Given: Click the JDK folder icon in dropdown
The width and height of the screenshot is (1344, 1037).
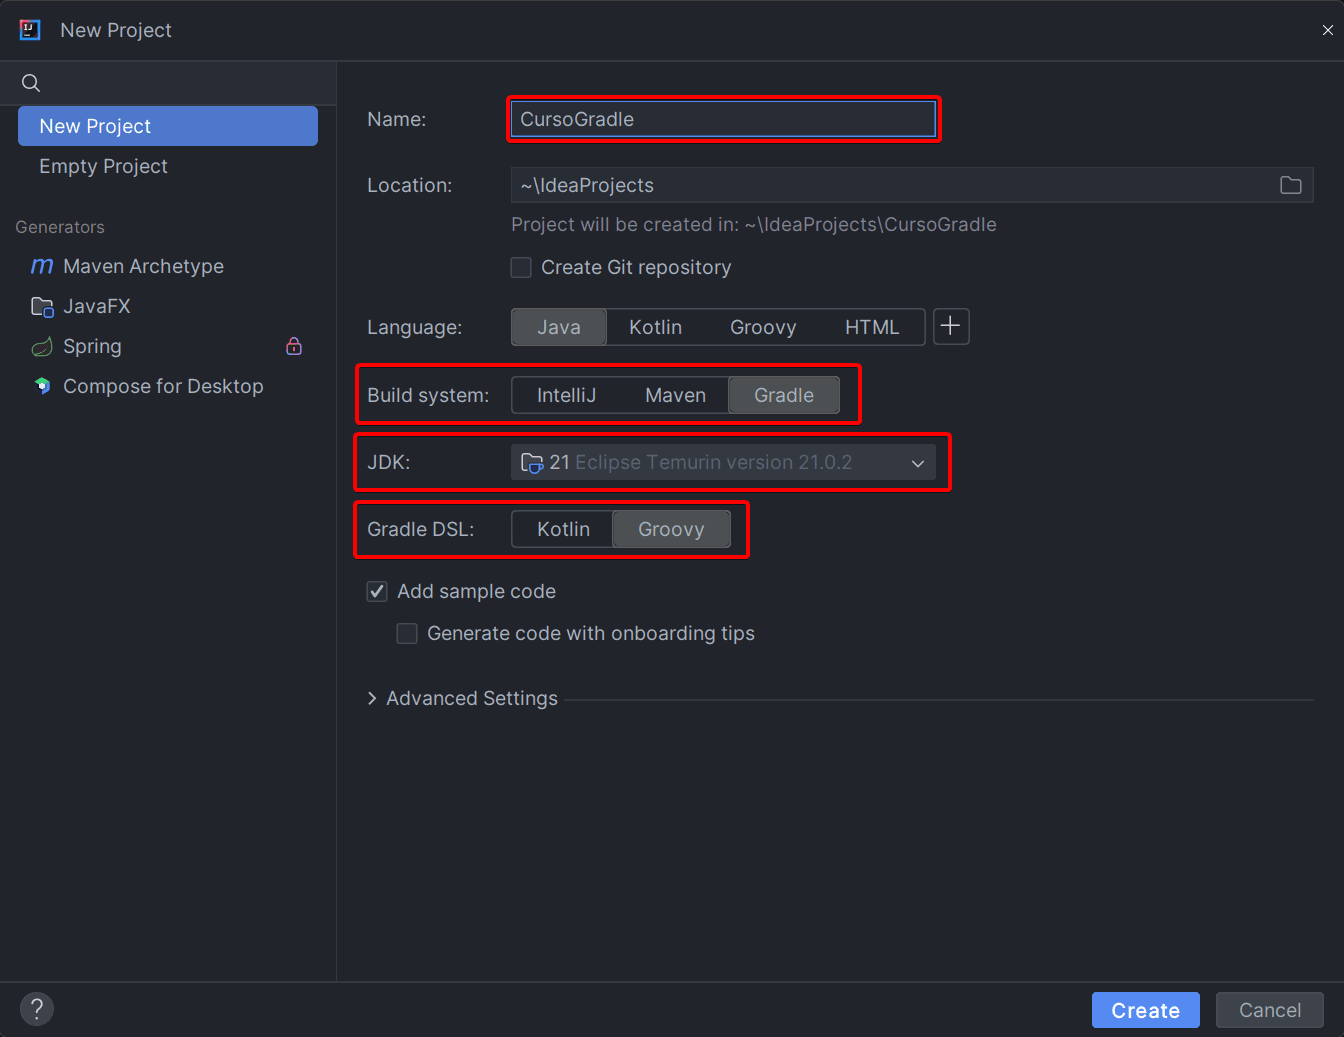Looking at the screenshot, I should (532, 462).
